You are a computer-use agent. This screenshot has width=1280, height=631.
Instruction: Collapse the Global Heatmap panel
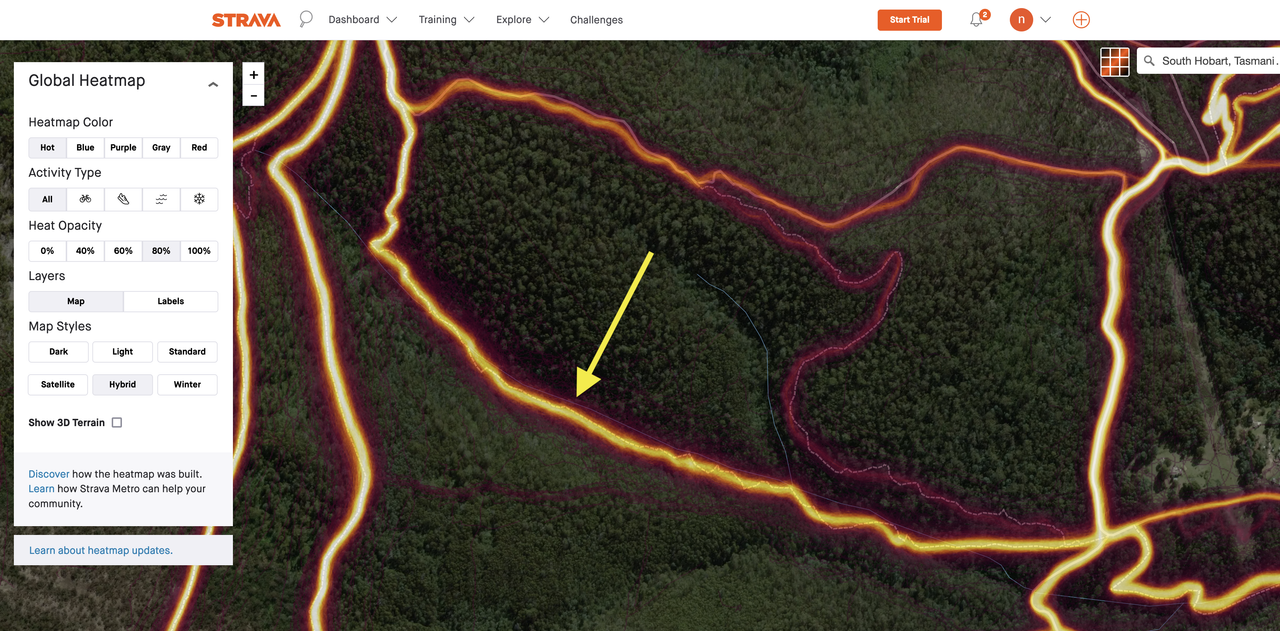(213, 85)
